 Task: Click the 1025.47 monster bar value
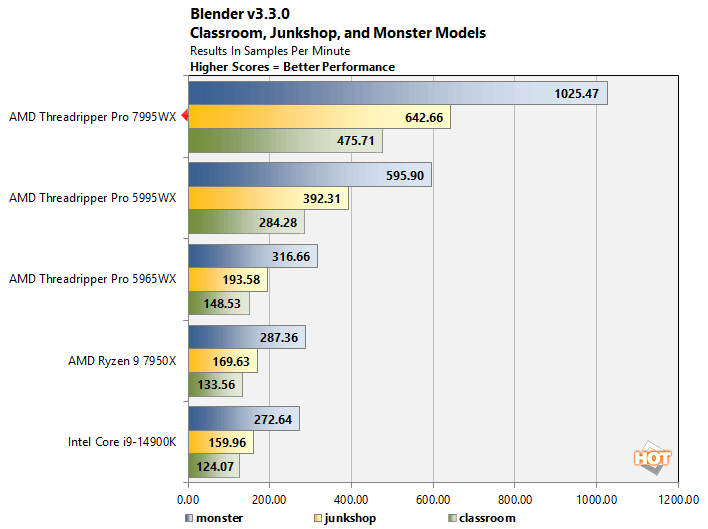[577, 93]
